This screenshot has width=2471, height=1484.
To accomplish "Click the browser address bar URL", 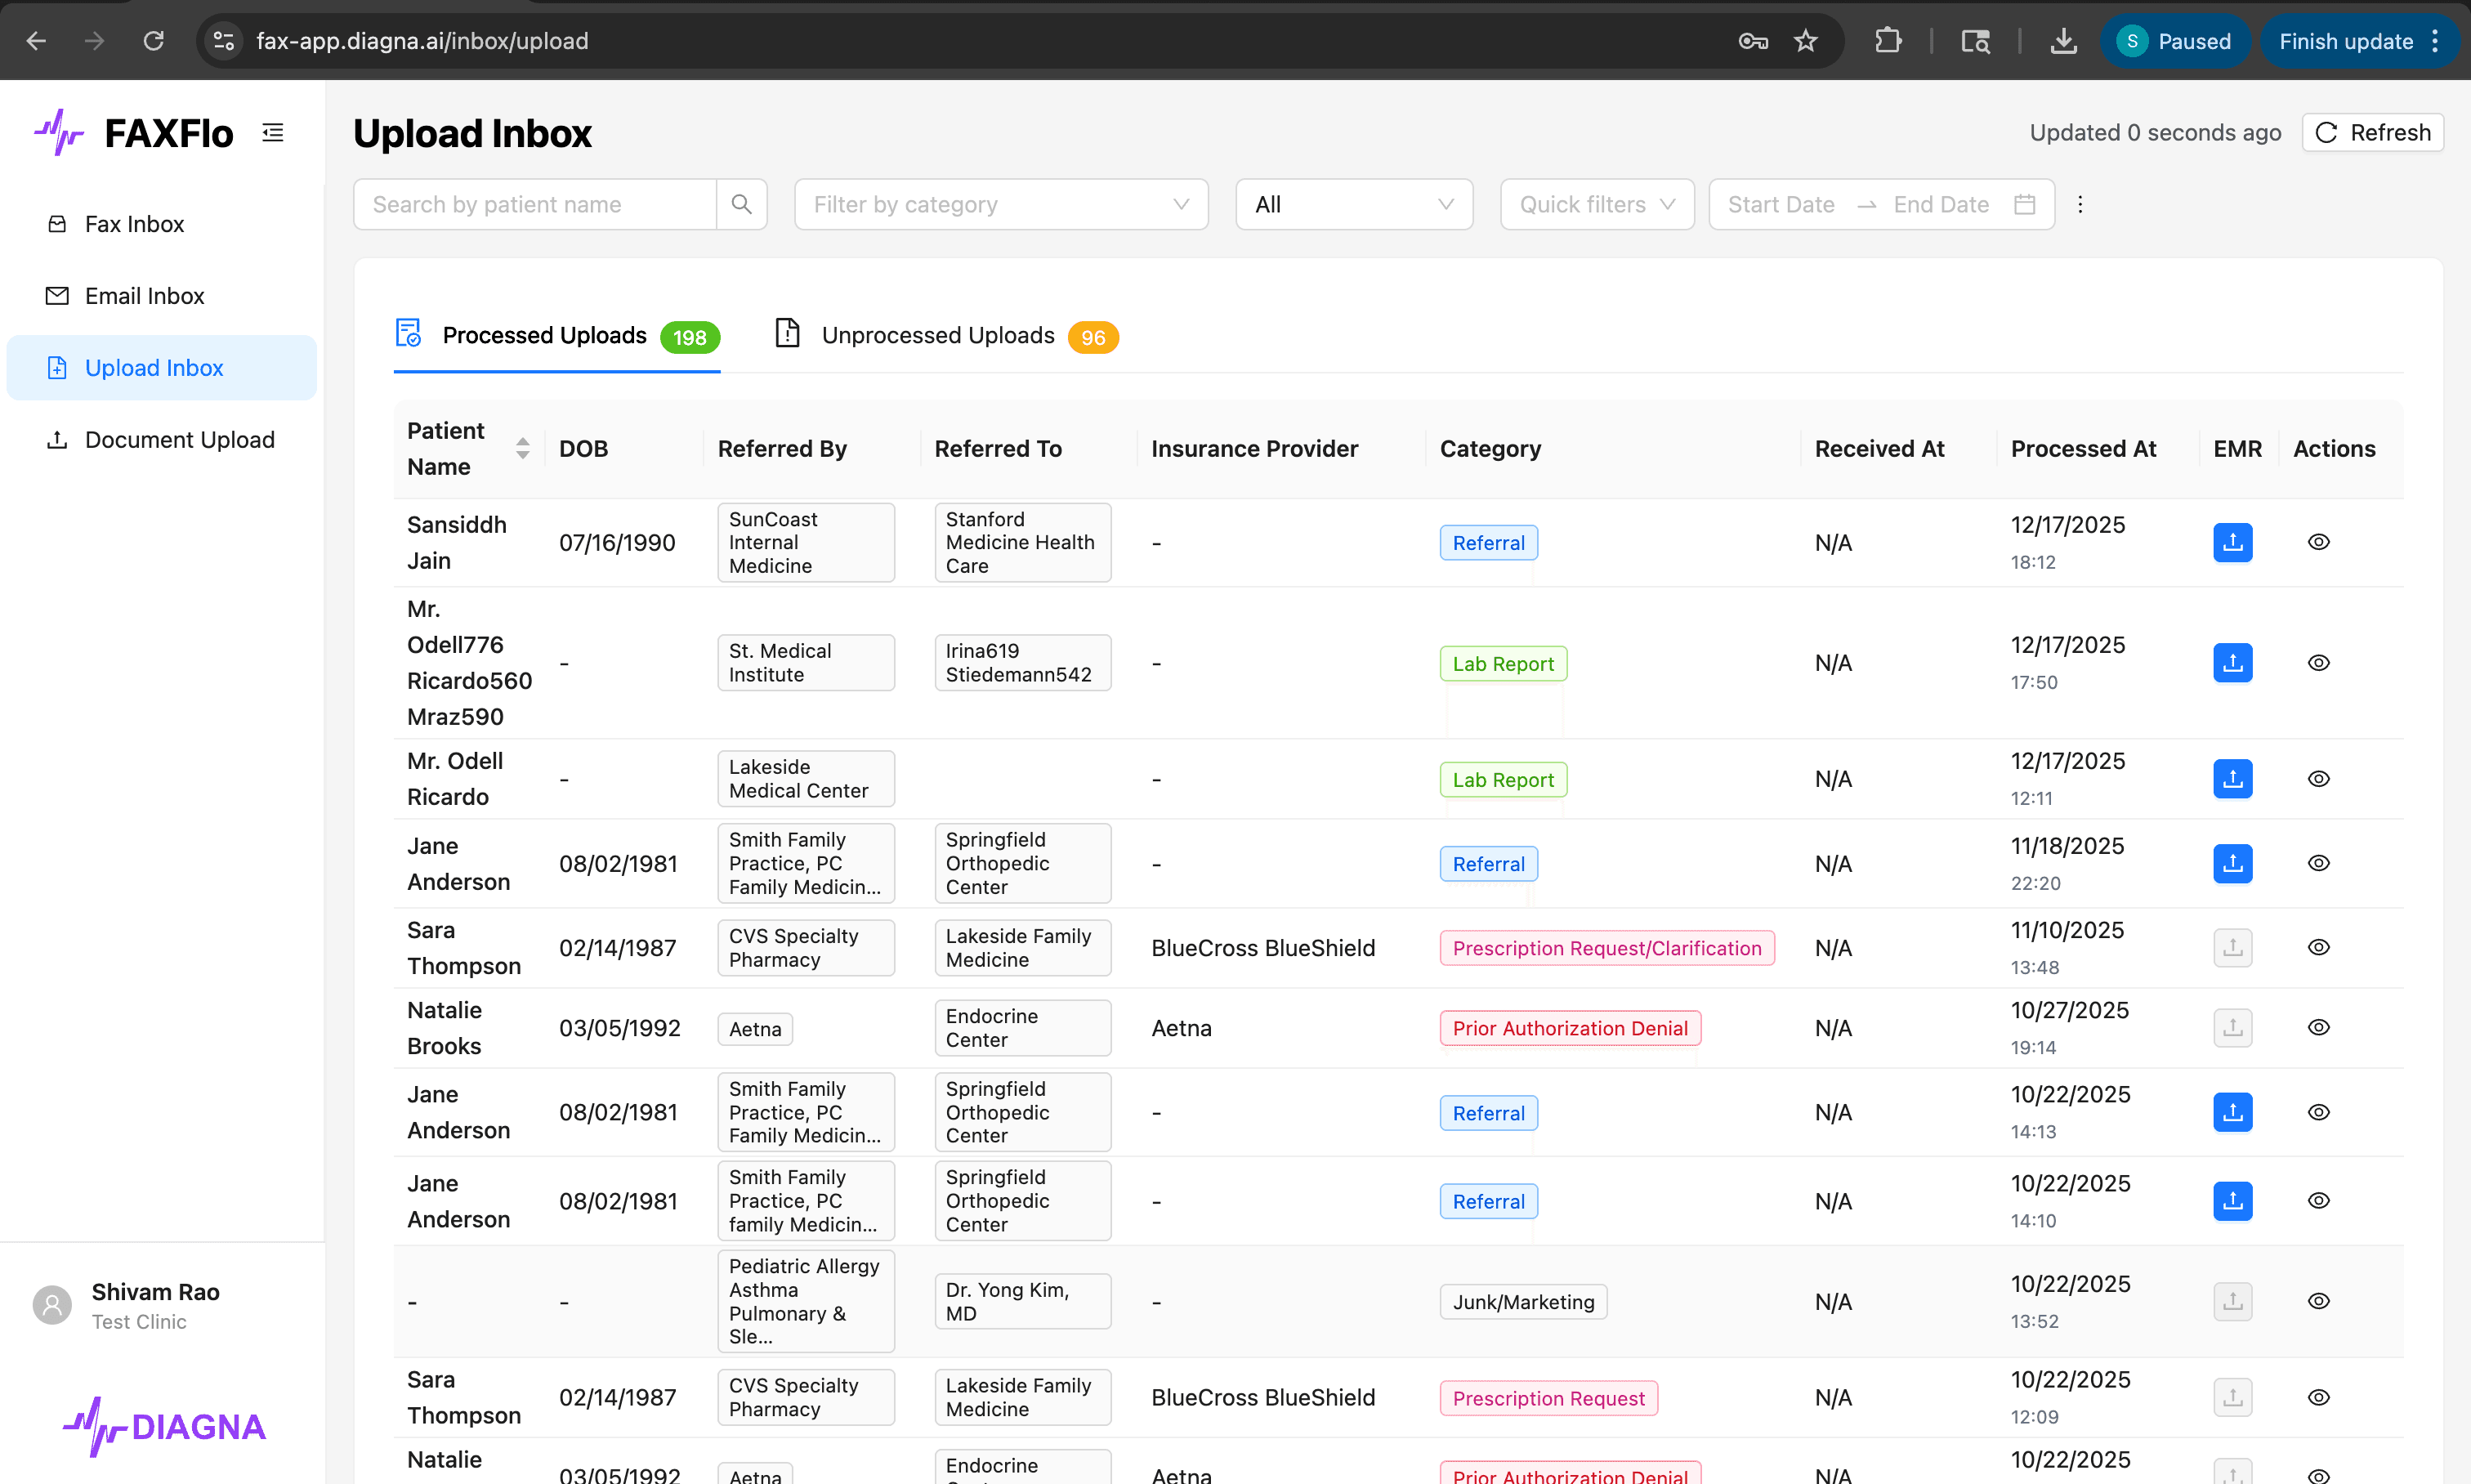I will click(422, 41).
